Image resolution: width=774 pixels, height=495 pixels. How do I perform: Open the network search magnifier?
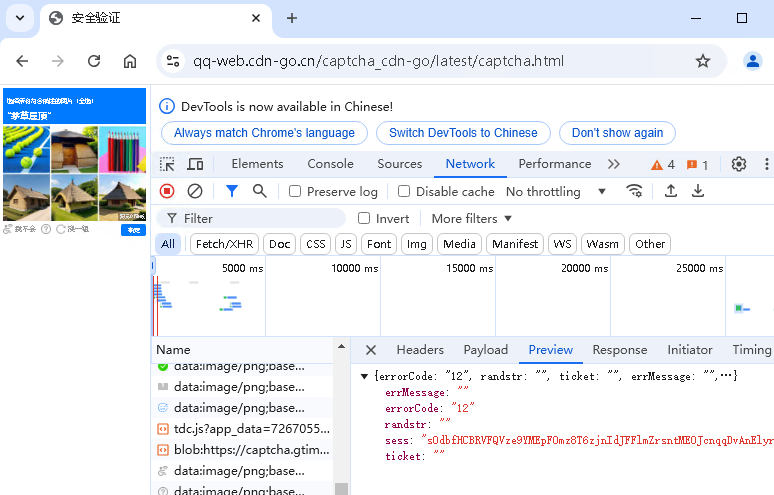tap(260, 191)
